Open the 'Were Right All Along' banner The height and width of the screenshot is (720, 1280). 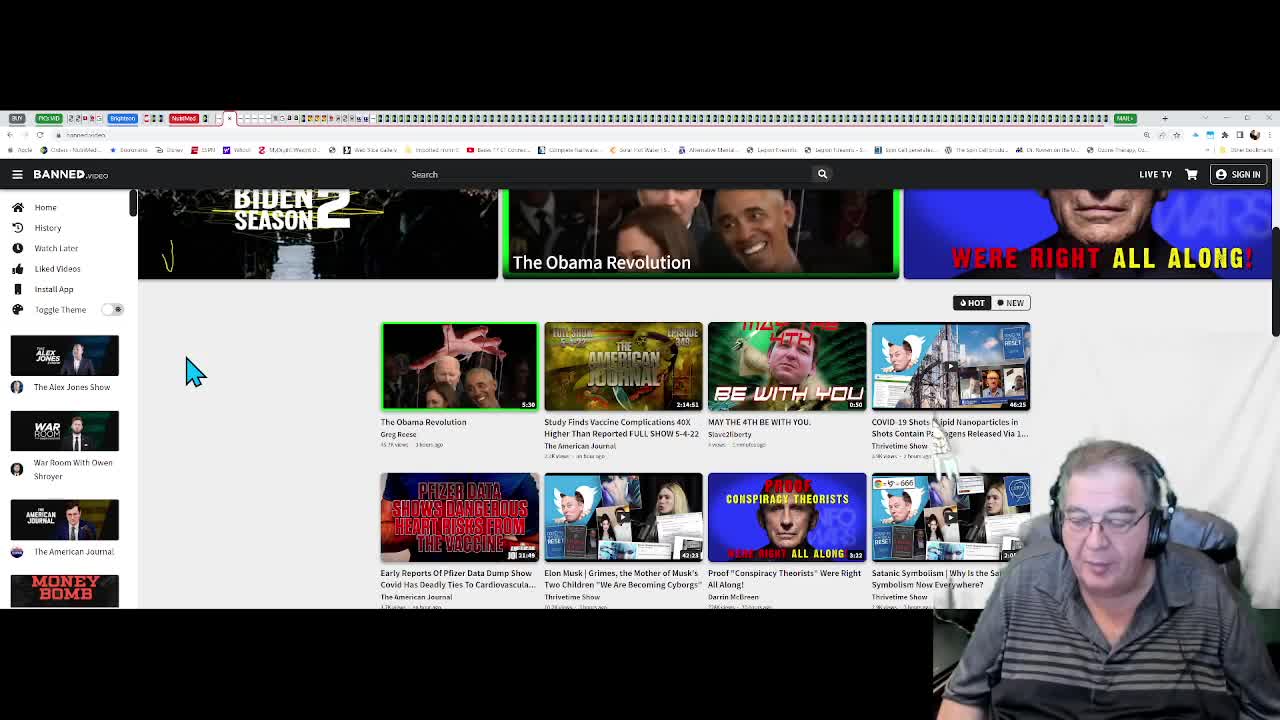[x=1087, y=234]
